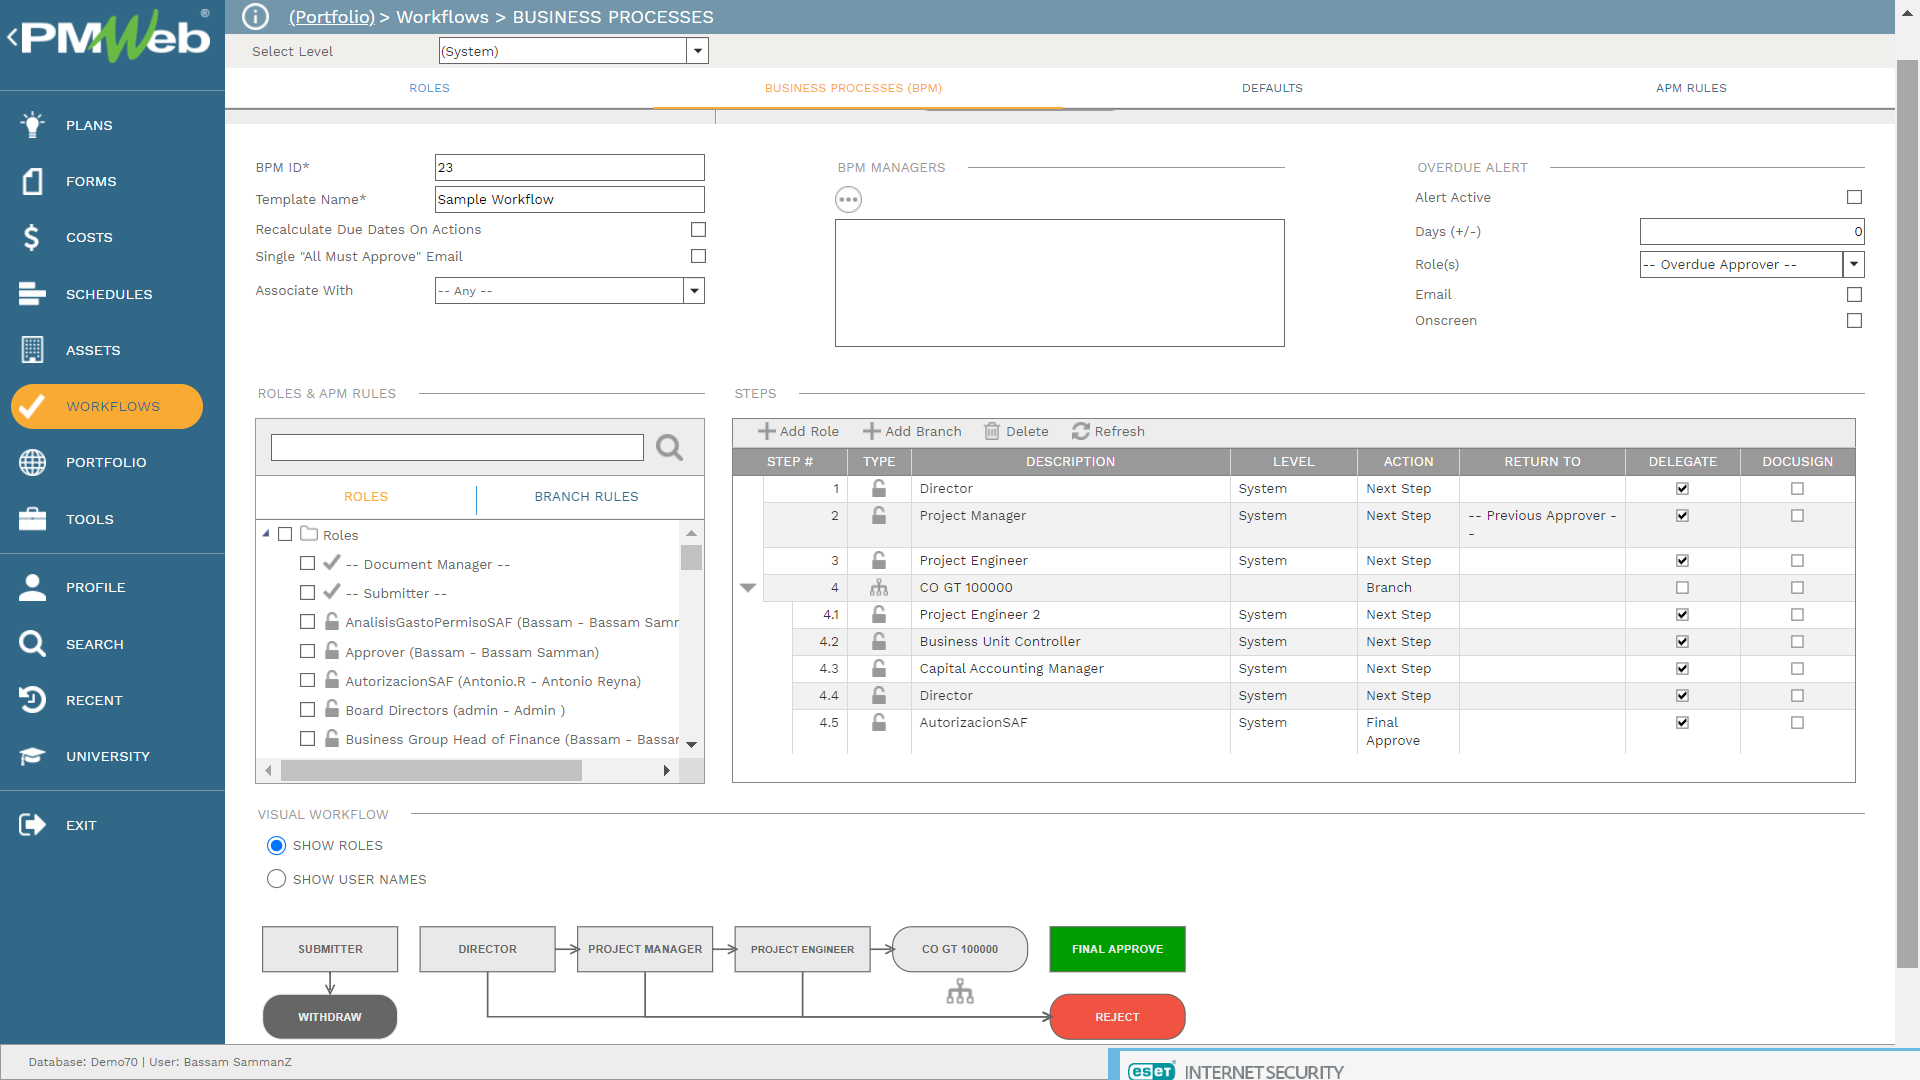
Task: Check Recalculate Due Dates On Actions
Action: [x=698, y=230]
